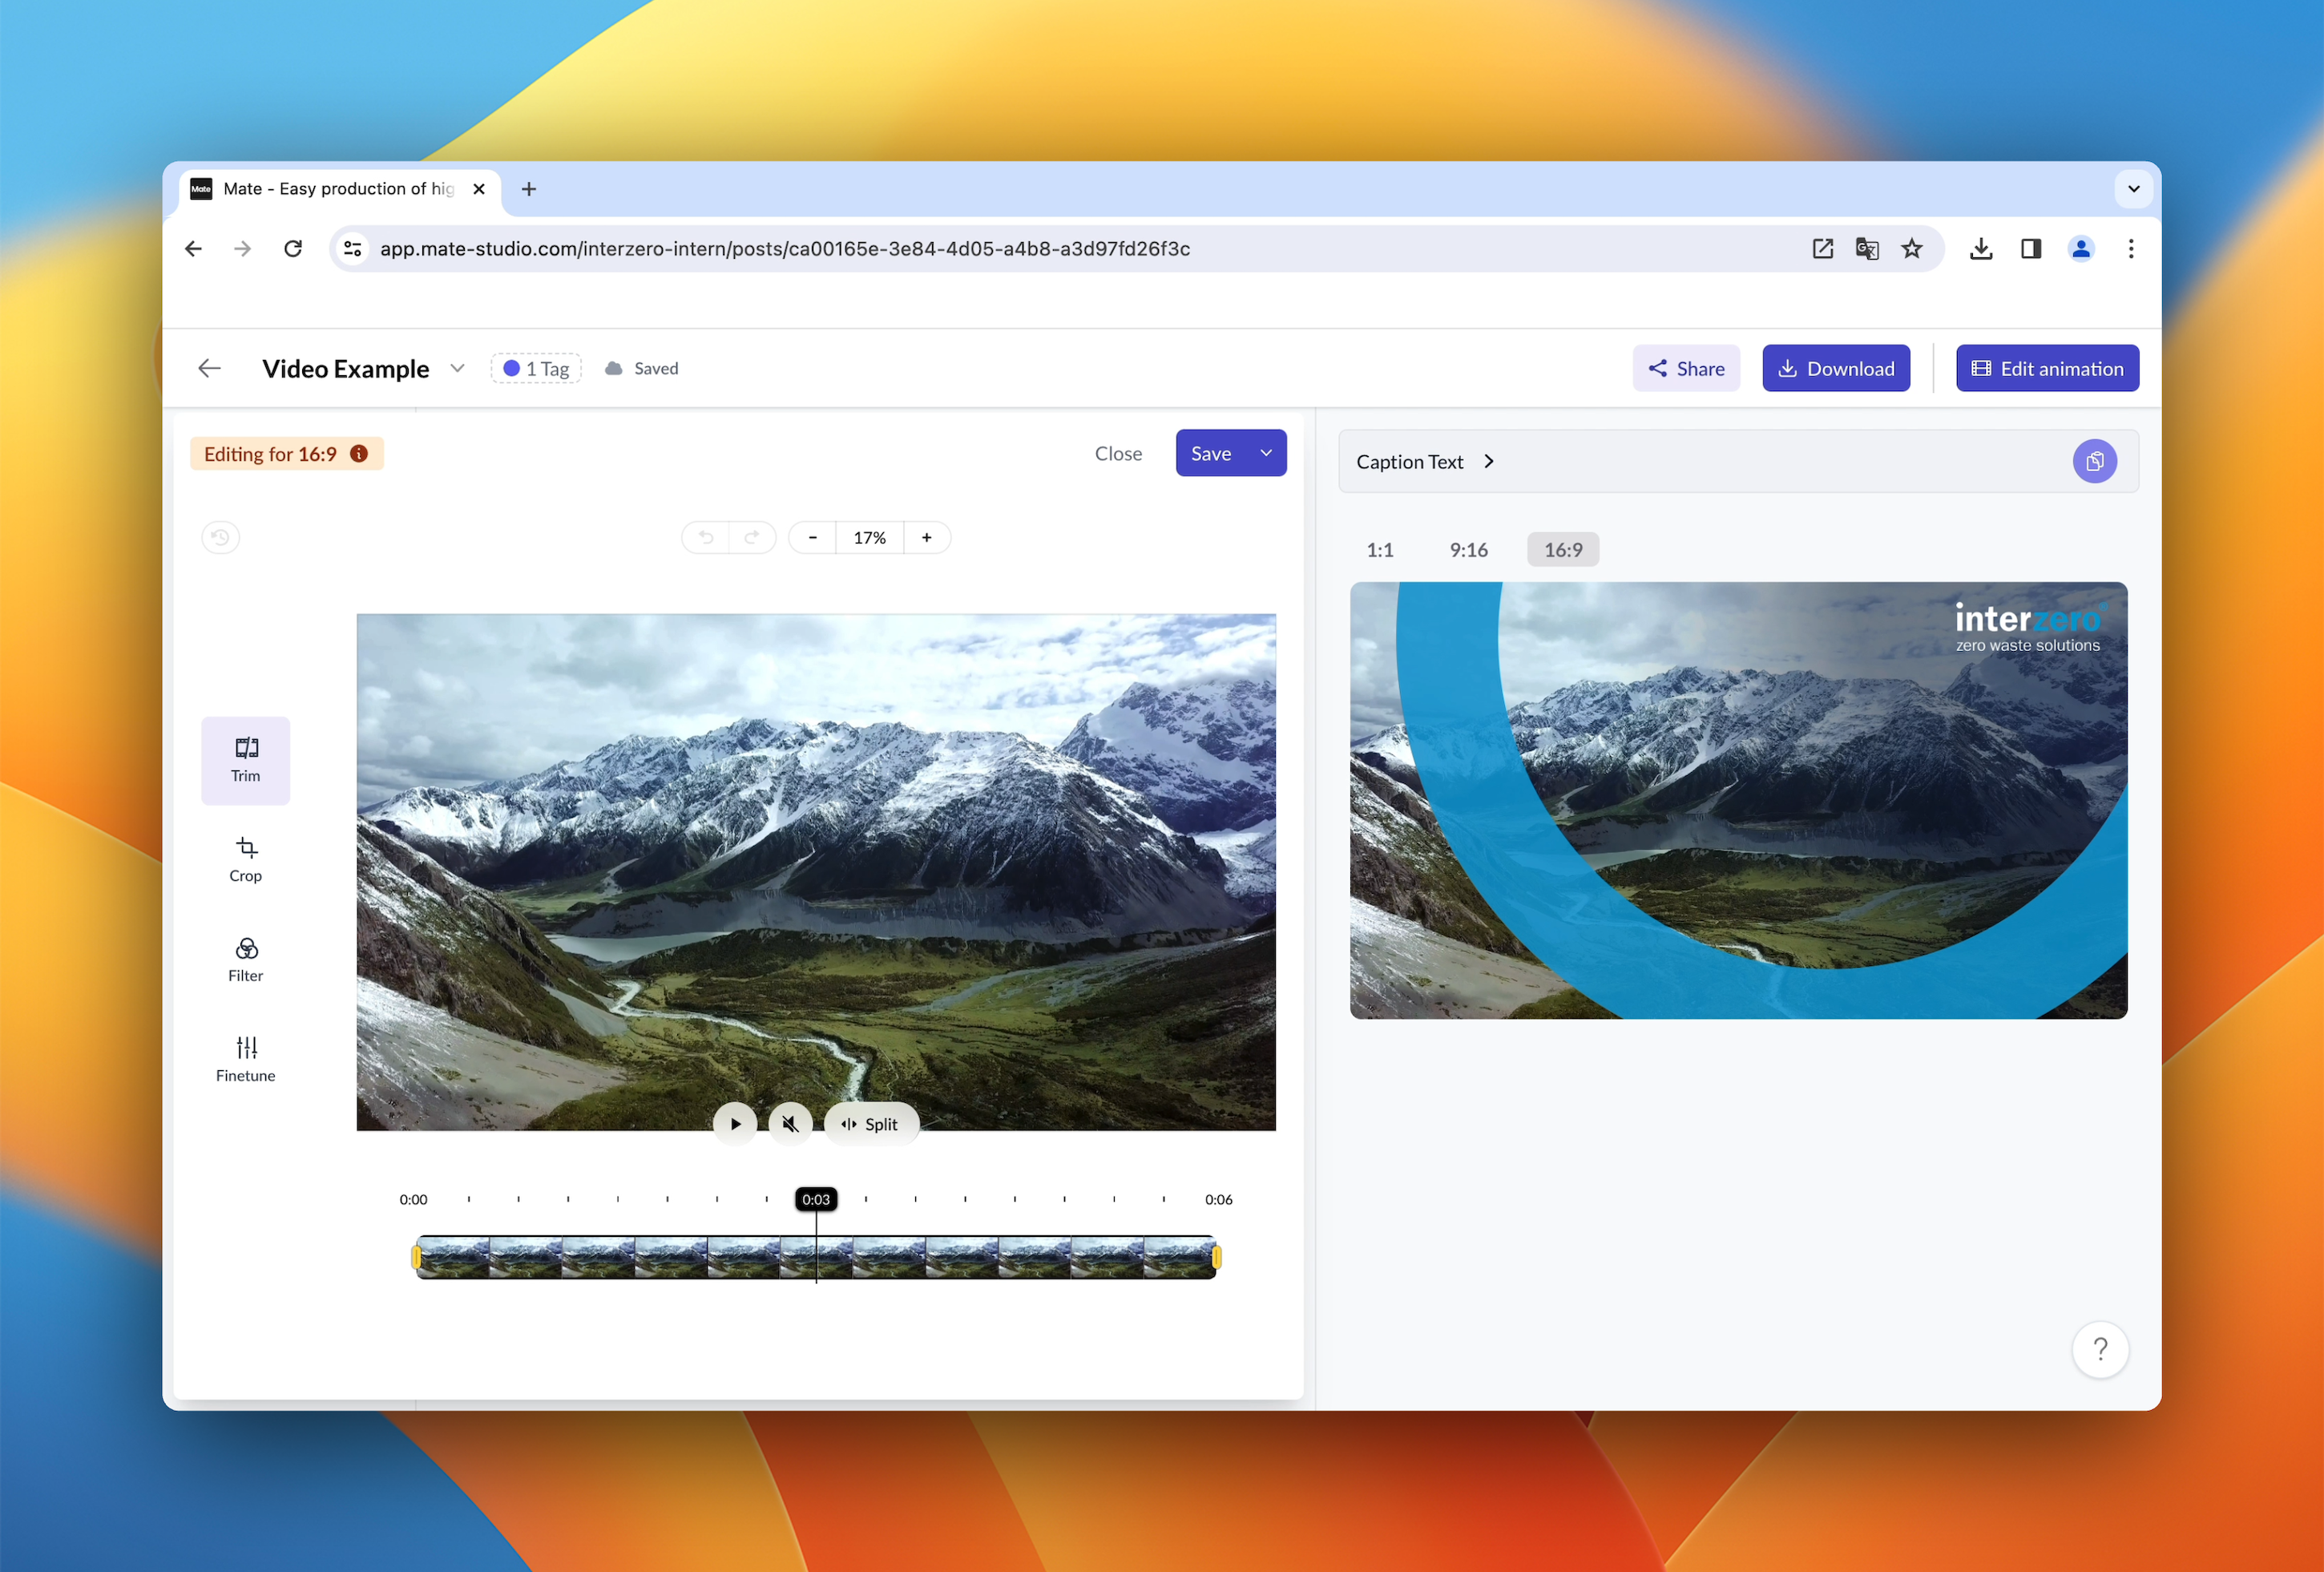Toggle the bookmark star in the browser
2324x1572 pixels.
(1912, 249)
